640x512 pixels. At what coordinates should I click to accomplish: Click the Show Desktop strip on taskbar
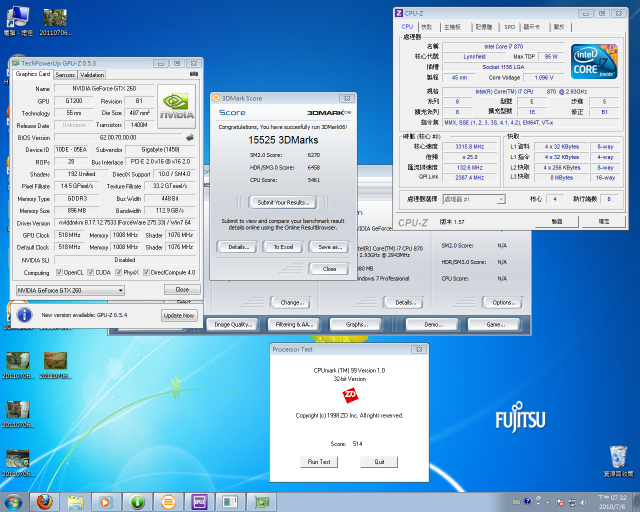pos(636,502)
